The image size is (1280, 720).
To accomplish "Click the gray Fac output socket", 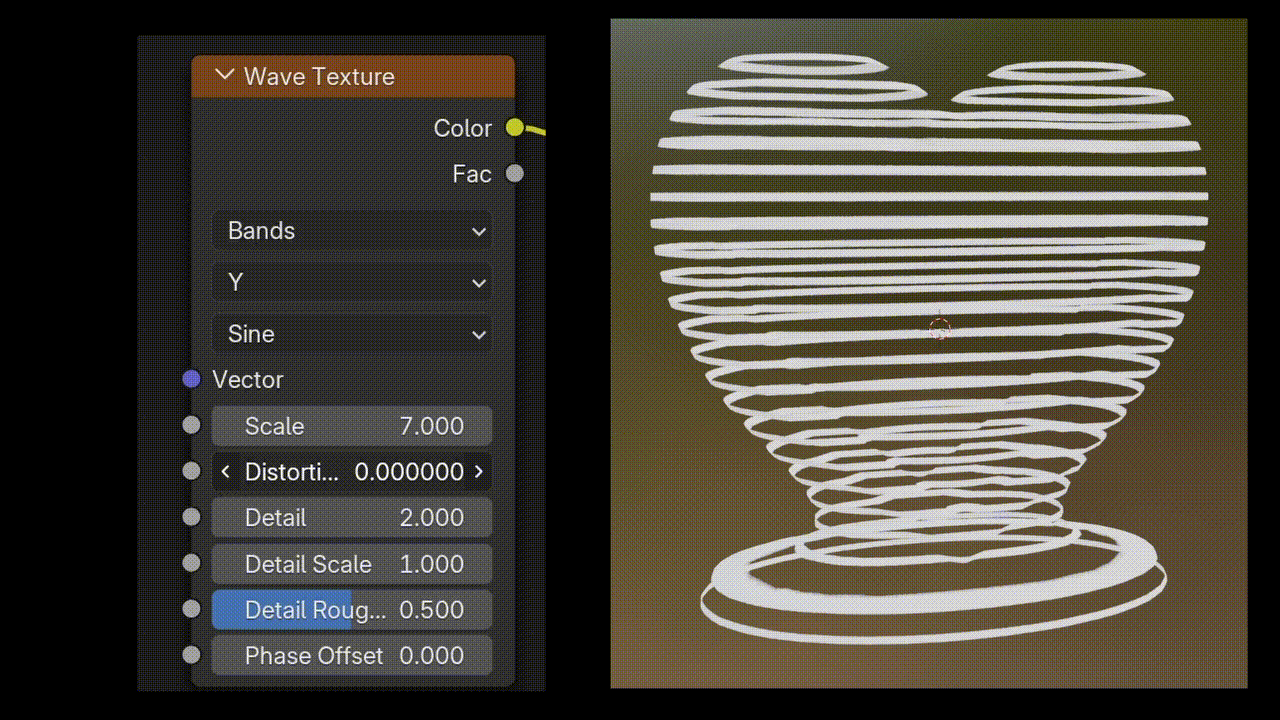I will (514, 173).
